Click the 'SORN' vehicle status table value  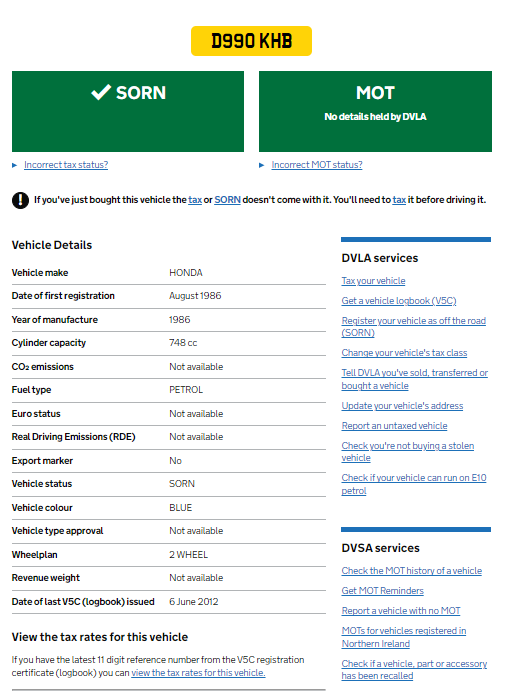tap(182, 484)
